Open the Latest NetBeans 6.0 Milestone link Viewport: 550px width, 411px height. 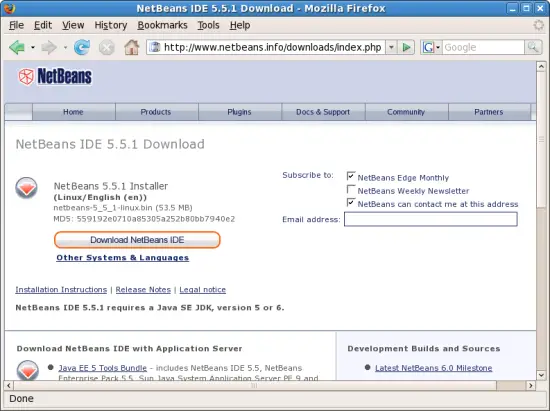(x=434, y=368)
